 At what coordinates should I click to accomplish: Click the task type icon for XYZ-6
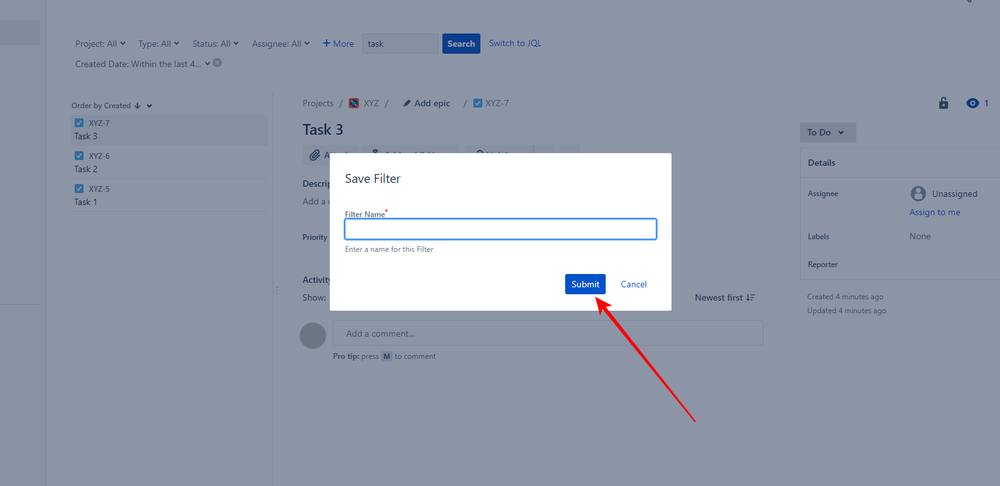[79, 156]
